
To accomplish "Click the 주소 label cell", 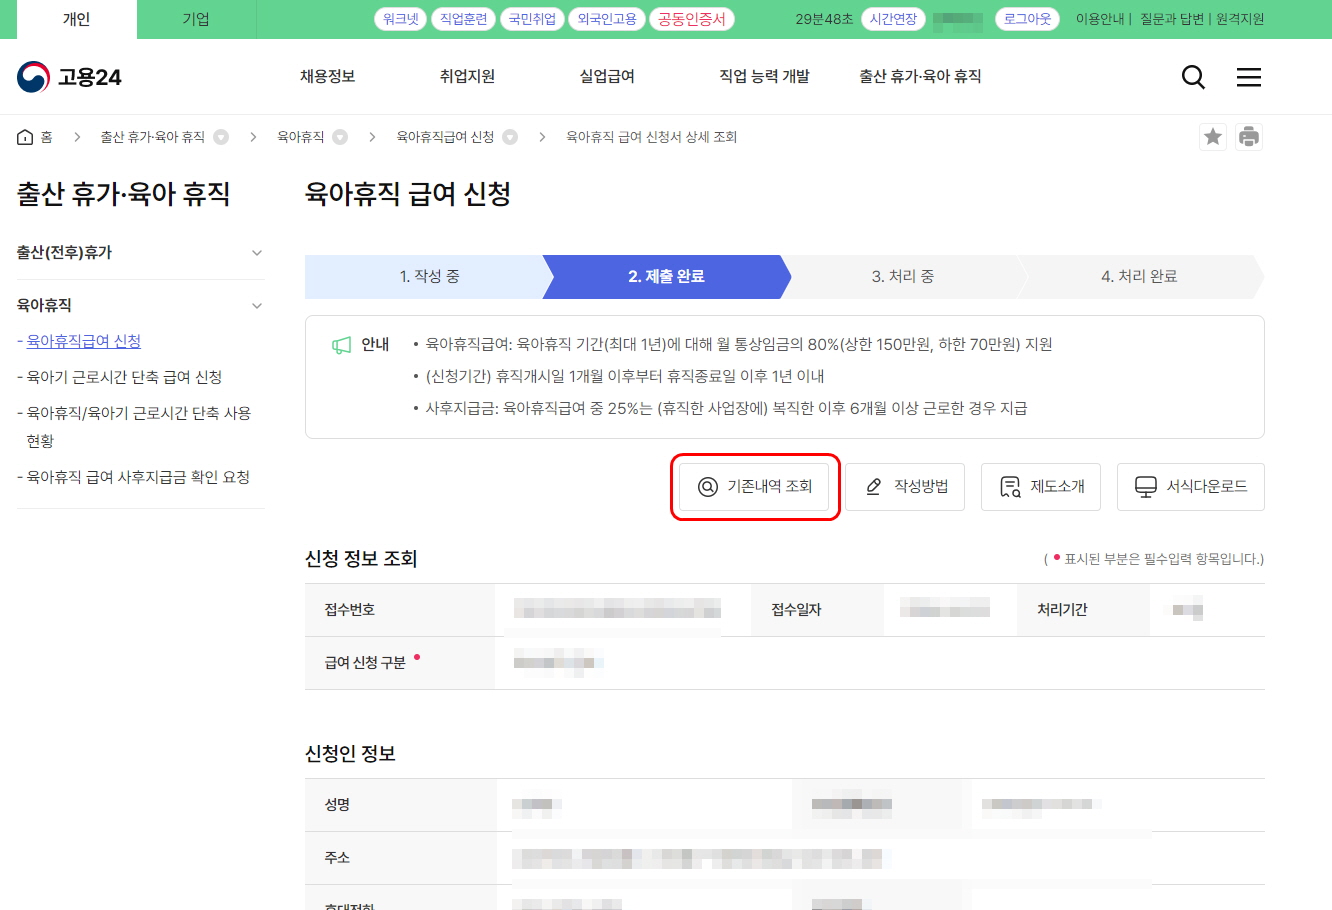I will coord(400,858).
